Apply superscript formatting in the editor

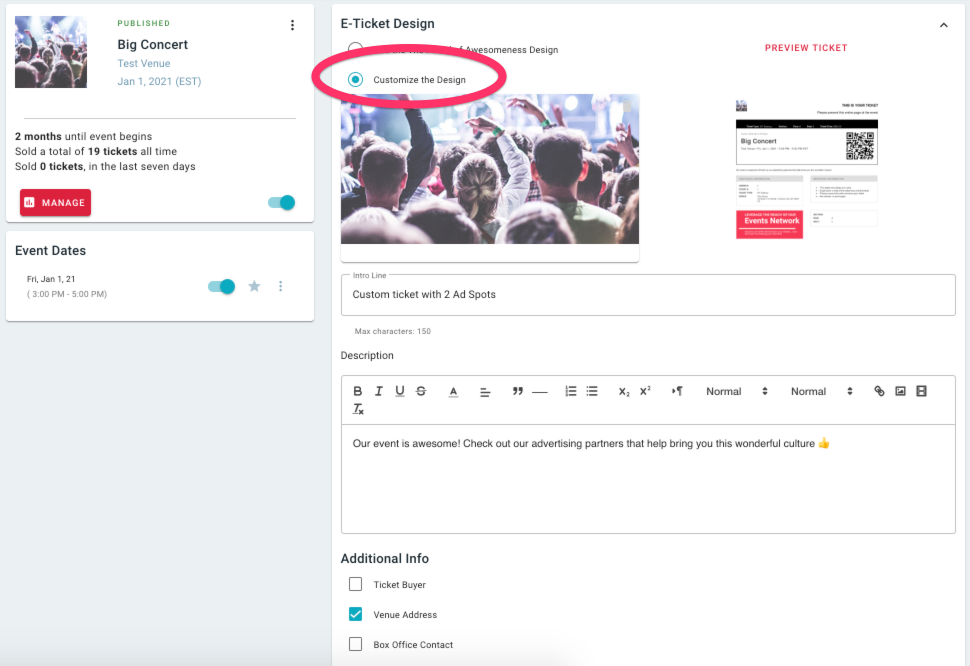click(645, 391)
